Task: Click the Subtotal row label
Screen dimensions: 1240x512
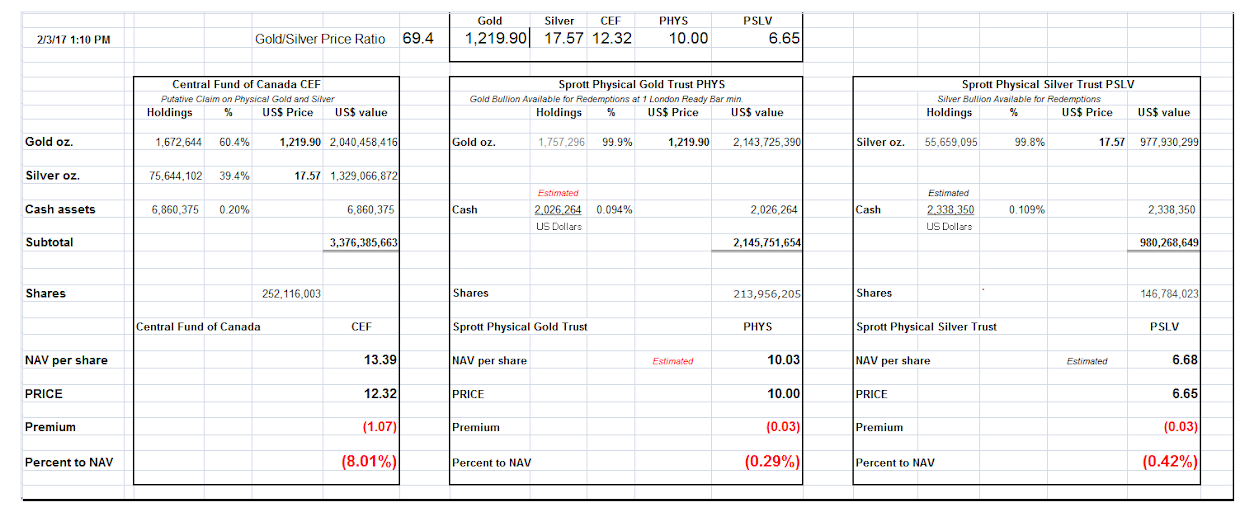Action: (x=49, y=242)
